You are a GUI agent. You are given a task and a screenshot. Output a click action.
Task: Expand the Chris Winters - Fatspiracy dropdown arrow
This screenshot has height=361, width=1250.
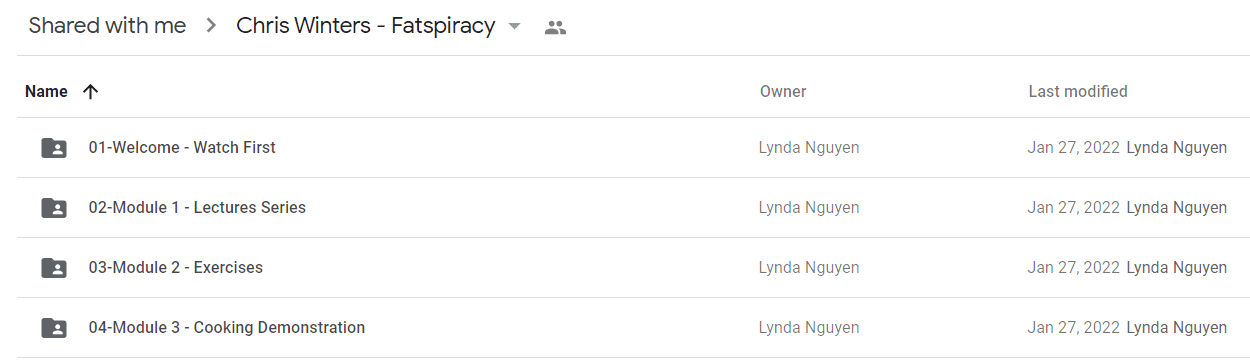coord(514,27)
